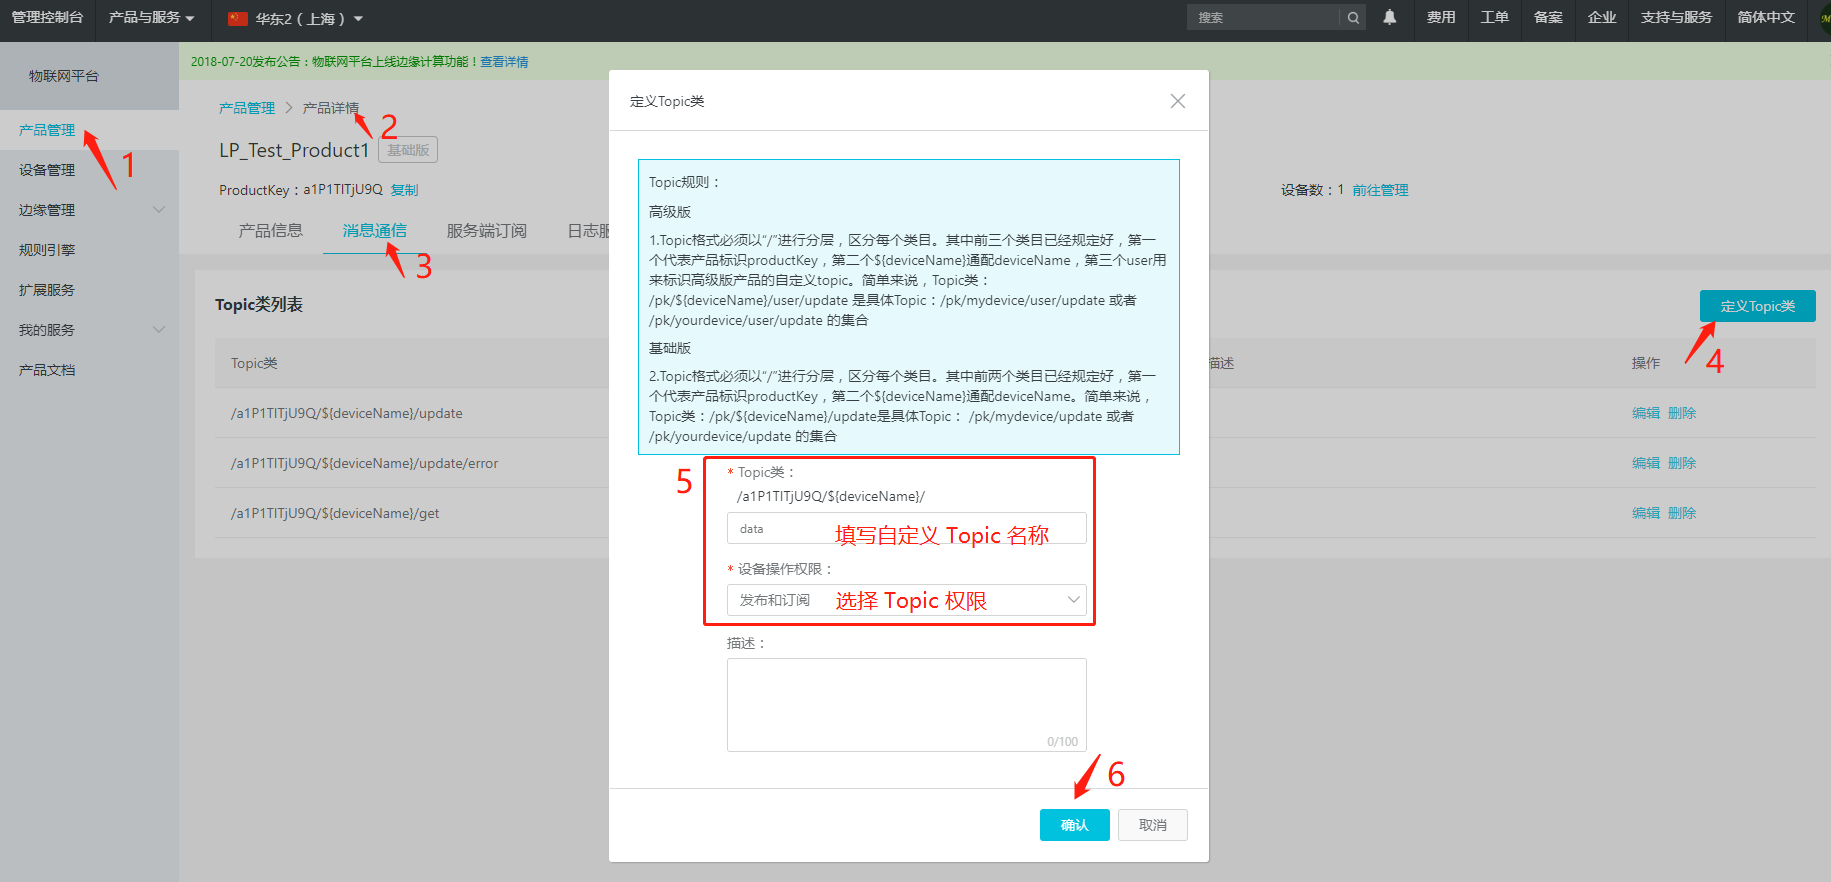Select 设备管理 in the sidebar
The image size is (1831, 882).
pyautogui.click(x=47, y=170)
